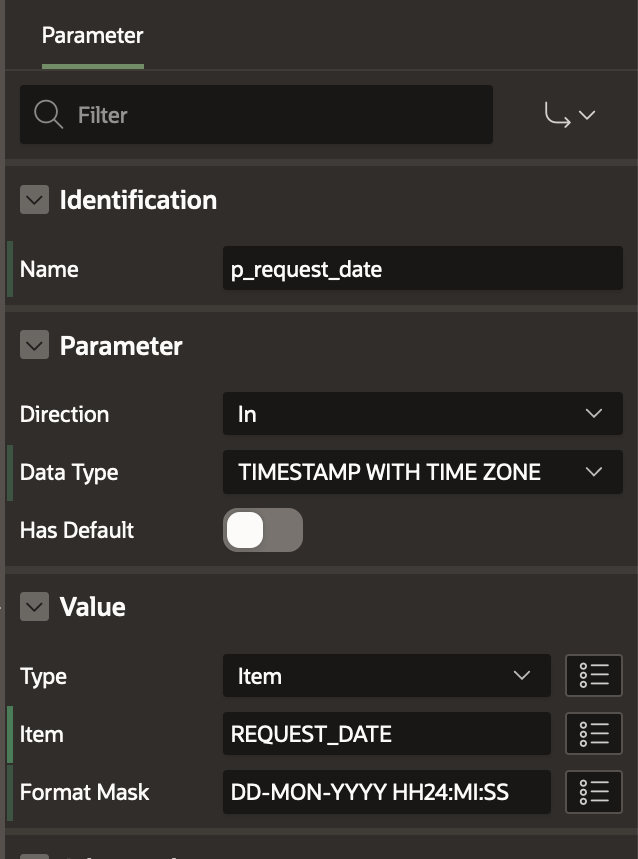The image size is (638, 859).
Task: Open list of values icon beside Type
Action: pyautogui.click(x=593, y=676)
